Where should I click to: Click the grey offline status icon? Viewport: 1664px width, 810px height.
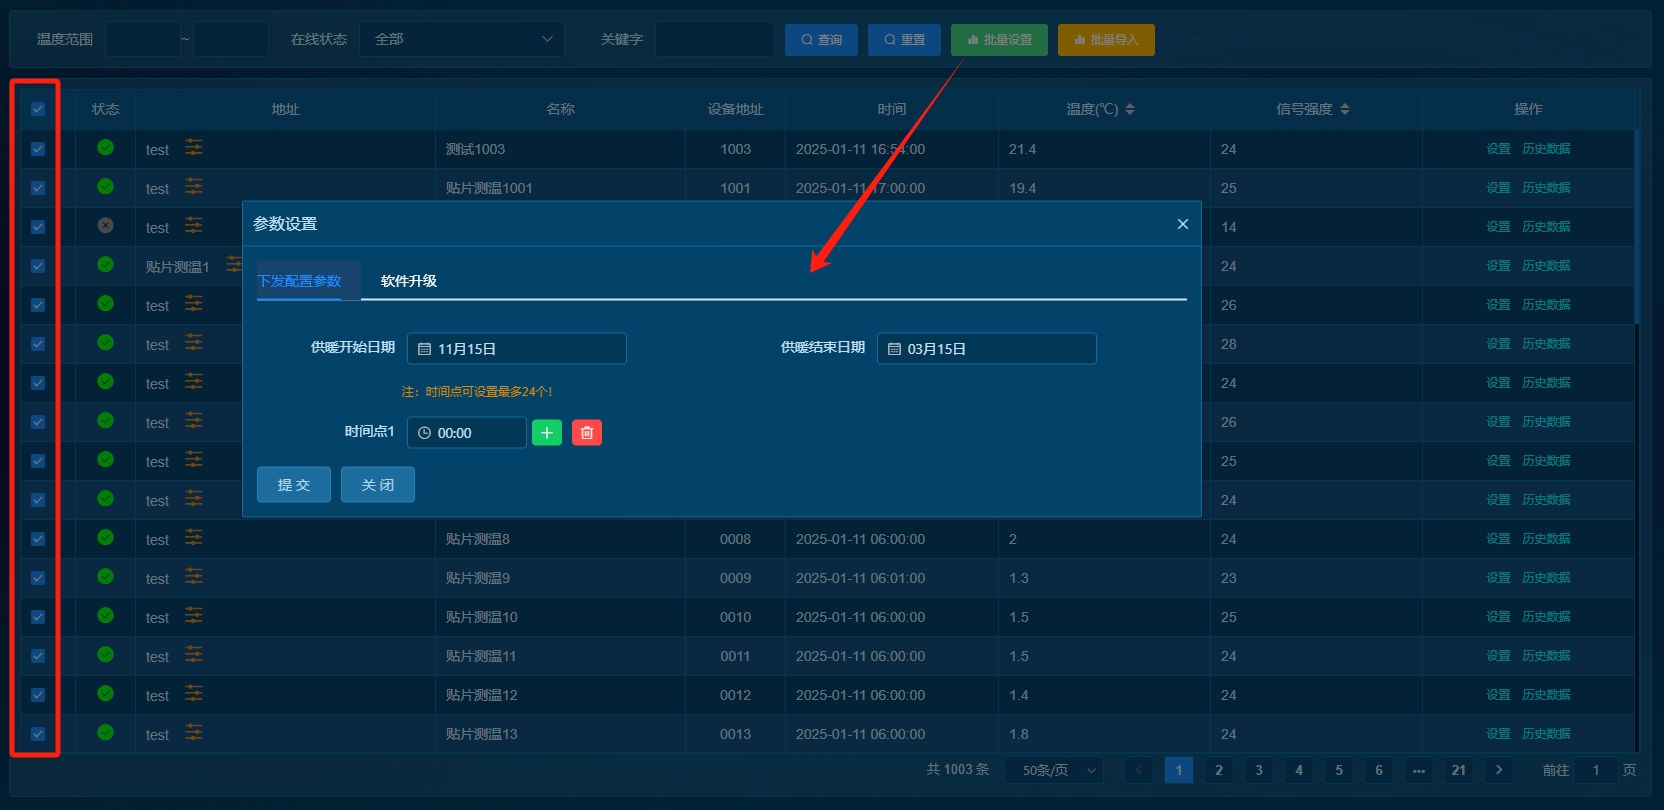pyautogui.click(x=105, y=226)
